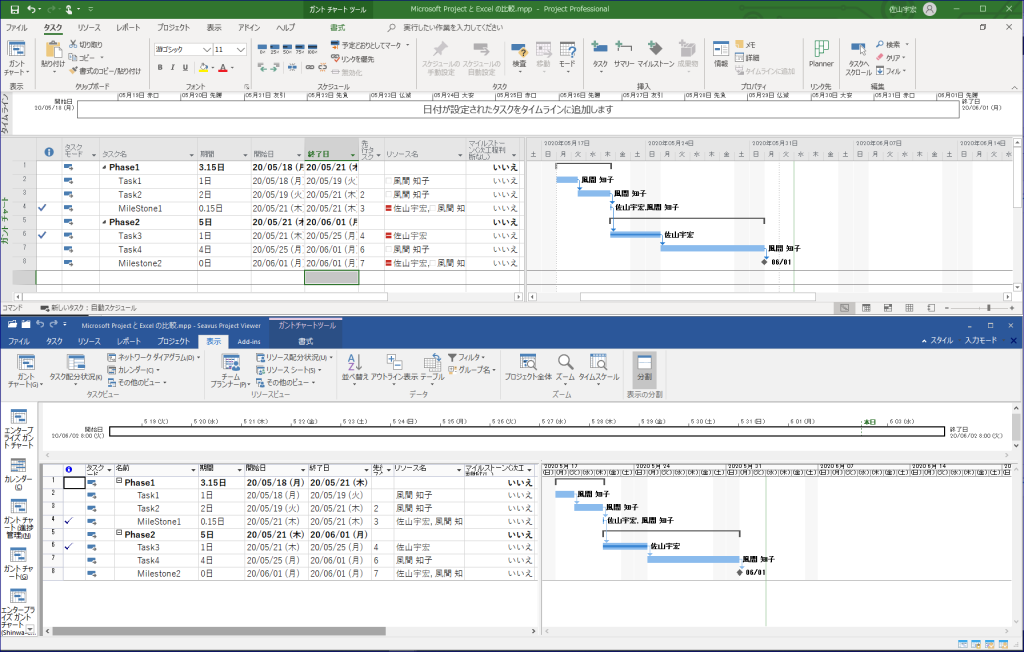Click the Paste (貼り付け) icon in Project
Viewport: 1024px width, 652px height.
(53, 50)
